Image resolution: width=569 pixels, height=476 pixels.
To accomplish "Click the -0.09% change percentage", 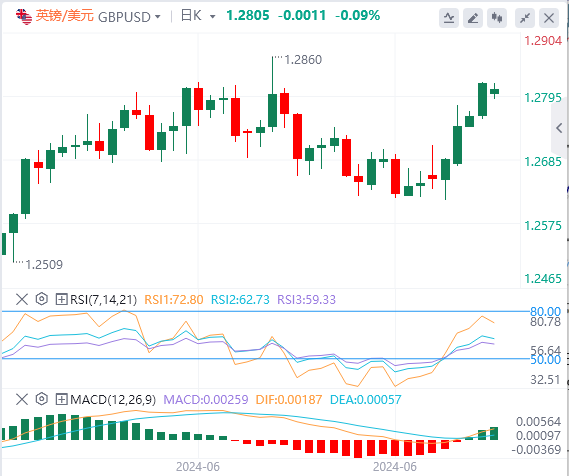I will [357, 15].
